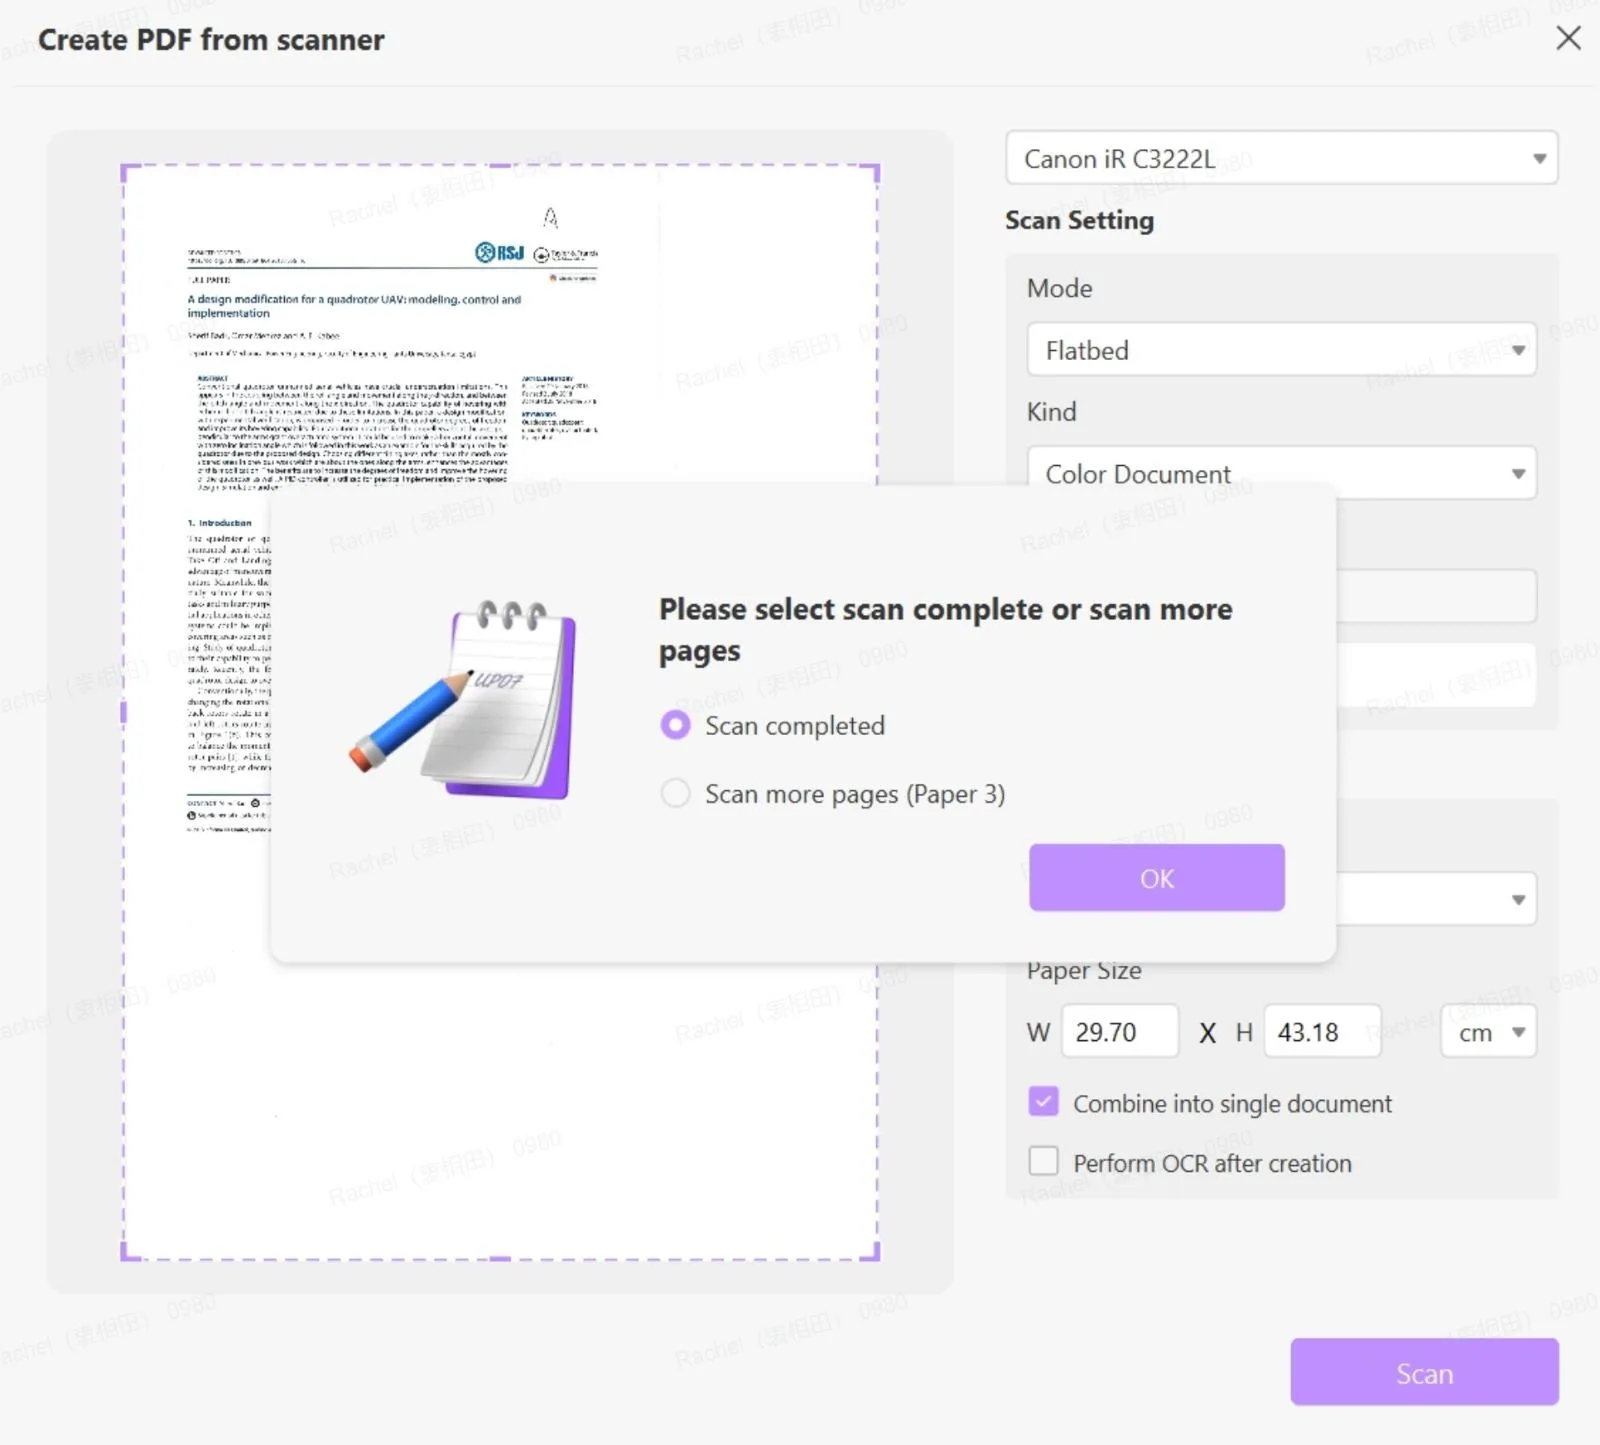Screen dimensions: 1600x1445
Task: Enable the Perform OCR after creation checkbox
Action: [1043, 1161]
